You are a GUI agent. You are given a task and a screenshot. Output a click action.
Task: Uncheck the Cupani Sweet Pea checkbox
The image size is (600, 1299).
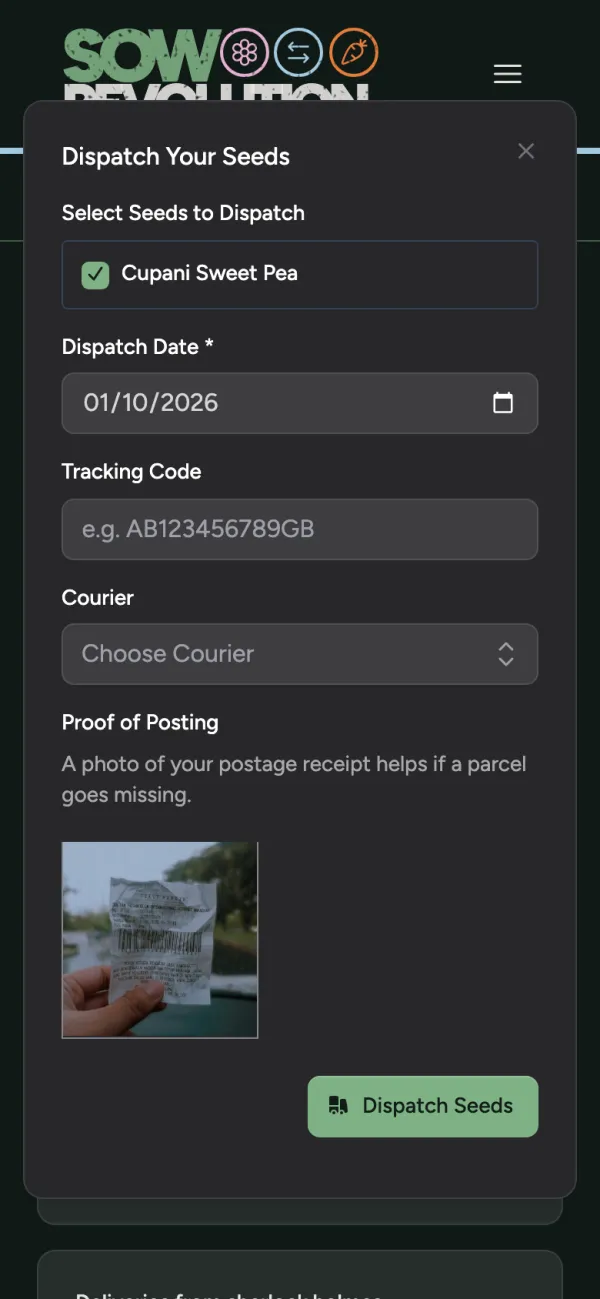pos(95,275)
